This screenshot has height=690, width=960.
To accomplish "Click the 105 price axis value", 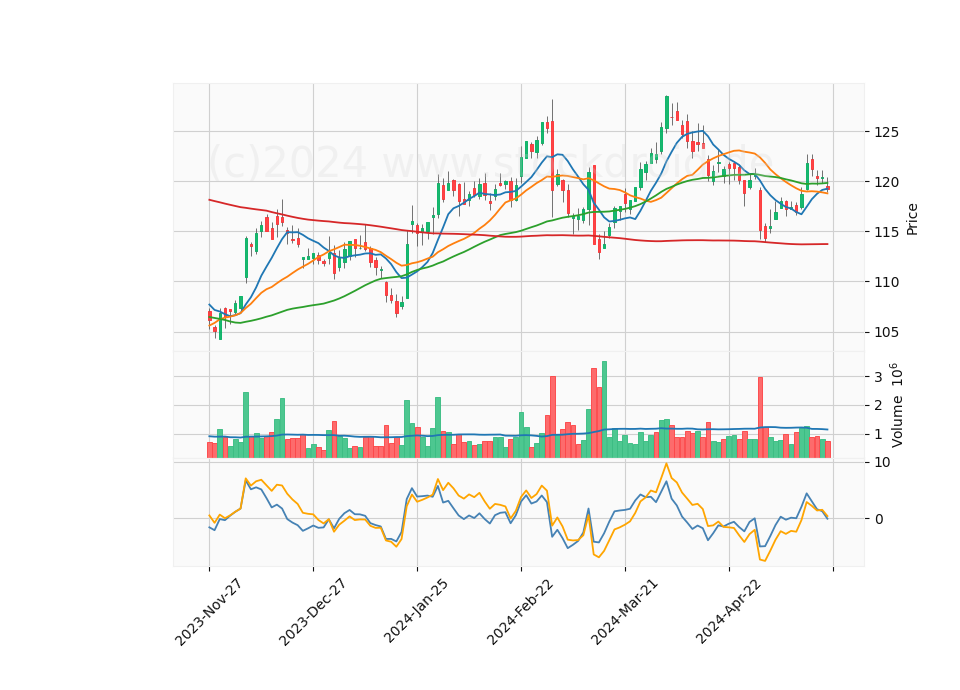I will tap(887, 332).
